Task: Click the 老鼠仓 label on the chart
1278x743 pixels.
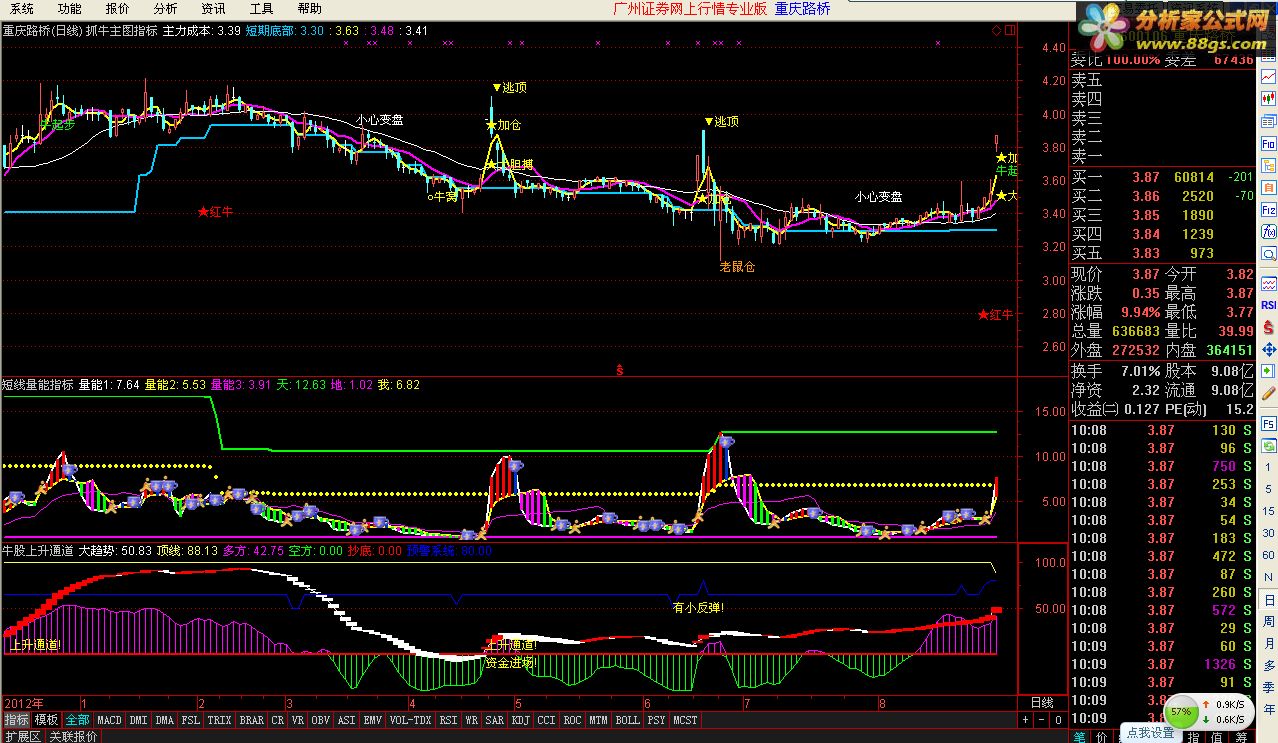Action: [x=738, y=267]
